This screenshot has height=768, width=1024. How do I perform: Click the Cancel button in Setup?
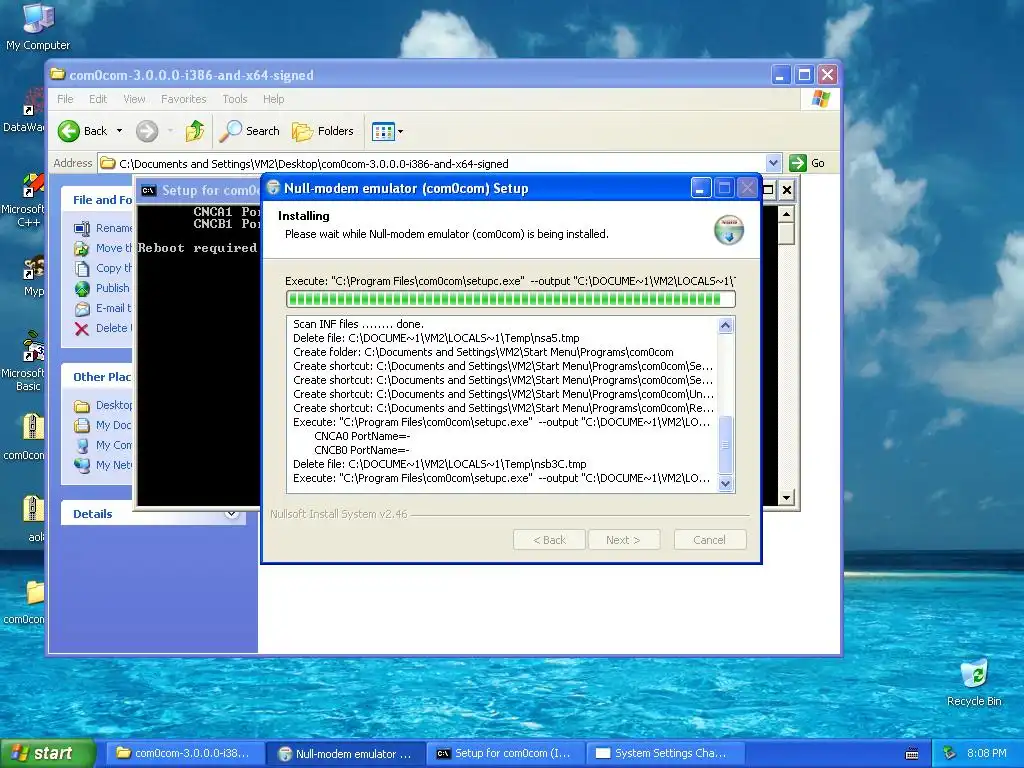709,540
